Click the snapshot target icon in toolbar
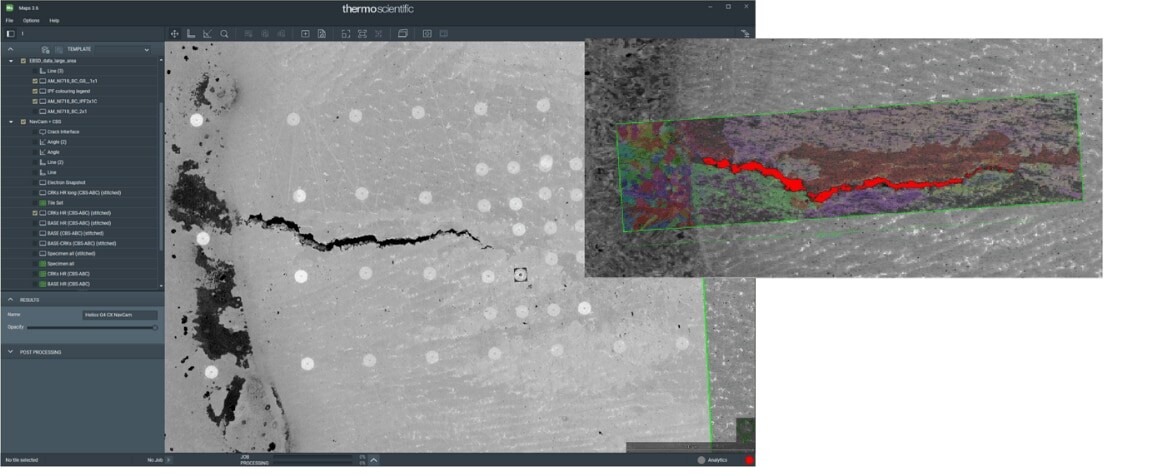 coord(427,34)
